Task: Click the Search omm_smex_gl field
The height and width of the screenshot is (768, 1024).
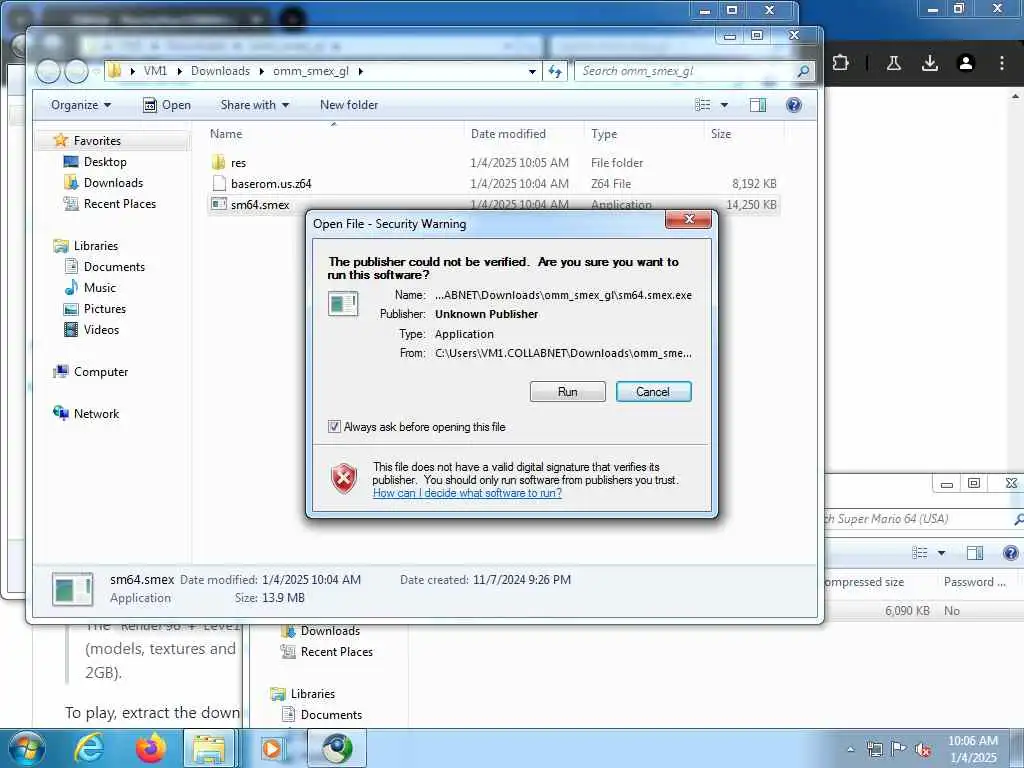Action: pos(686,71)
